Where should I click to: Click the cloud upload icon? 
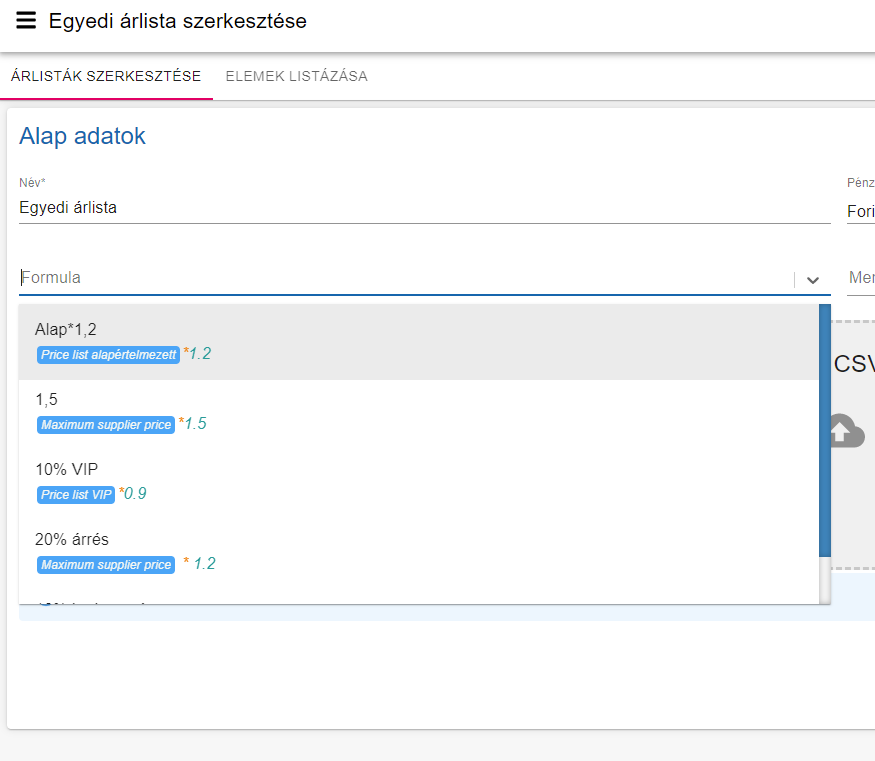coord(846,431)
